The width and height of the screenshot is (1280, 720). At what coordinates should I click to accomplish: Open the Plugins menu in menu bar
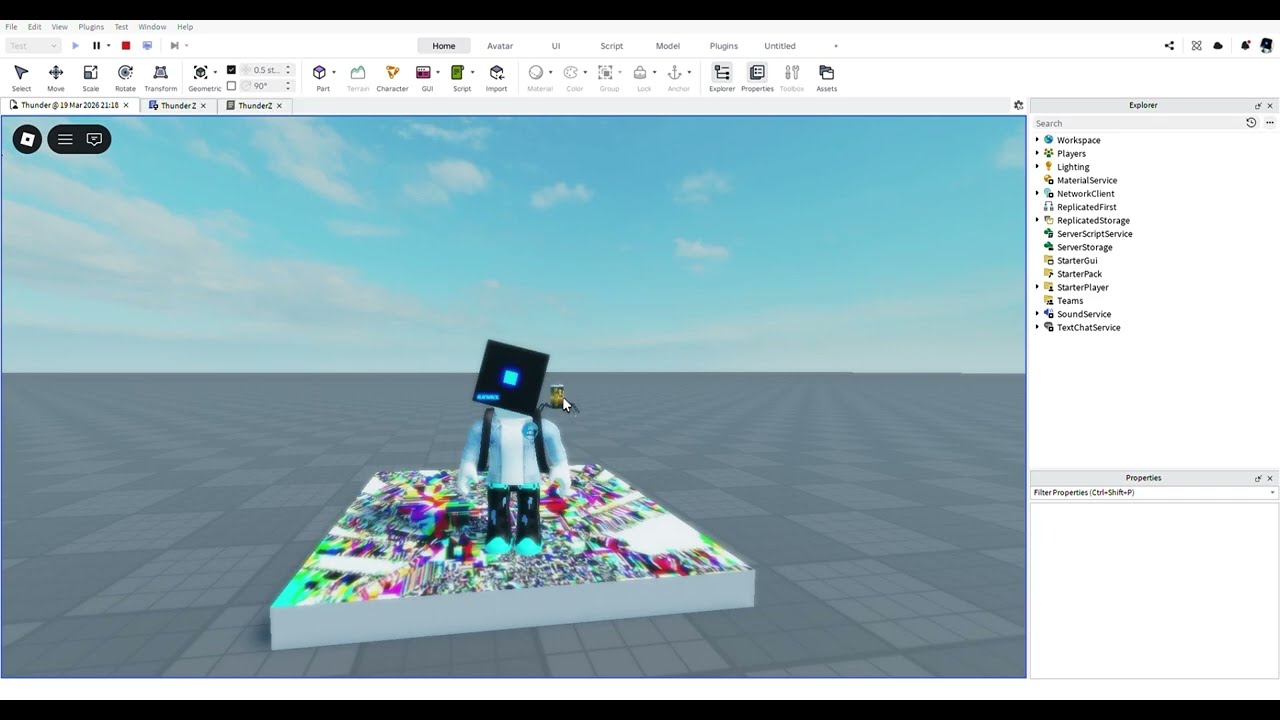click(x=91, y=27)
